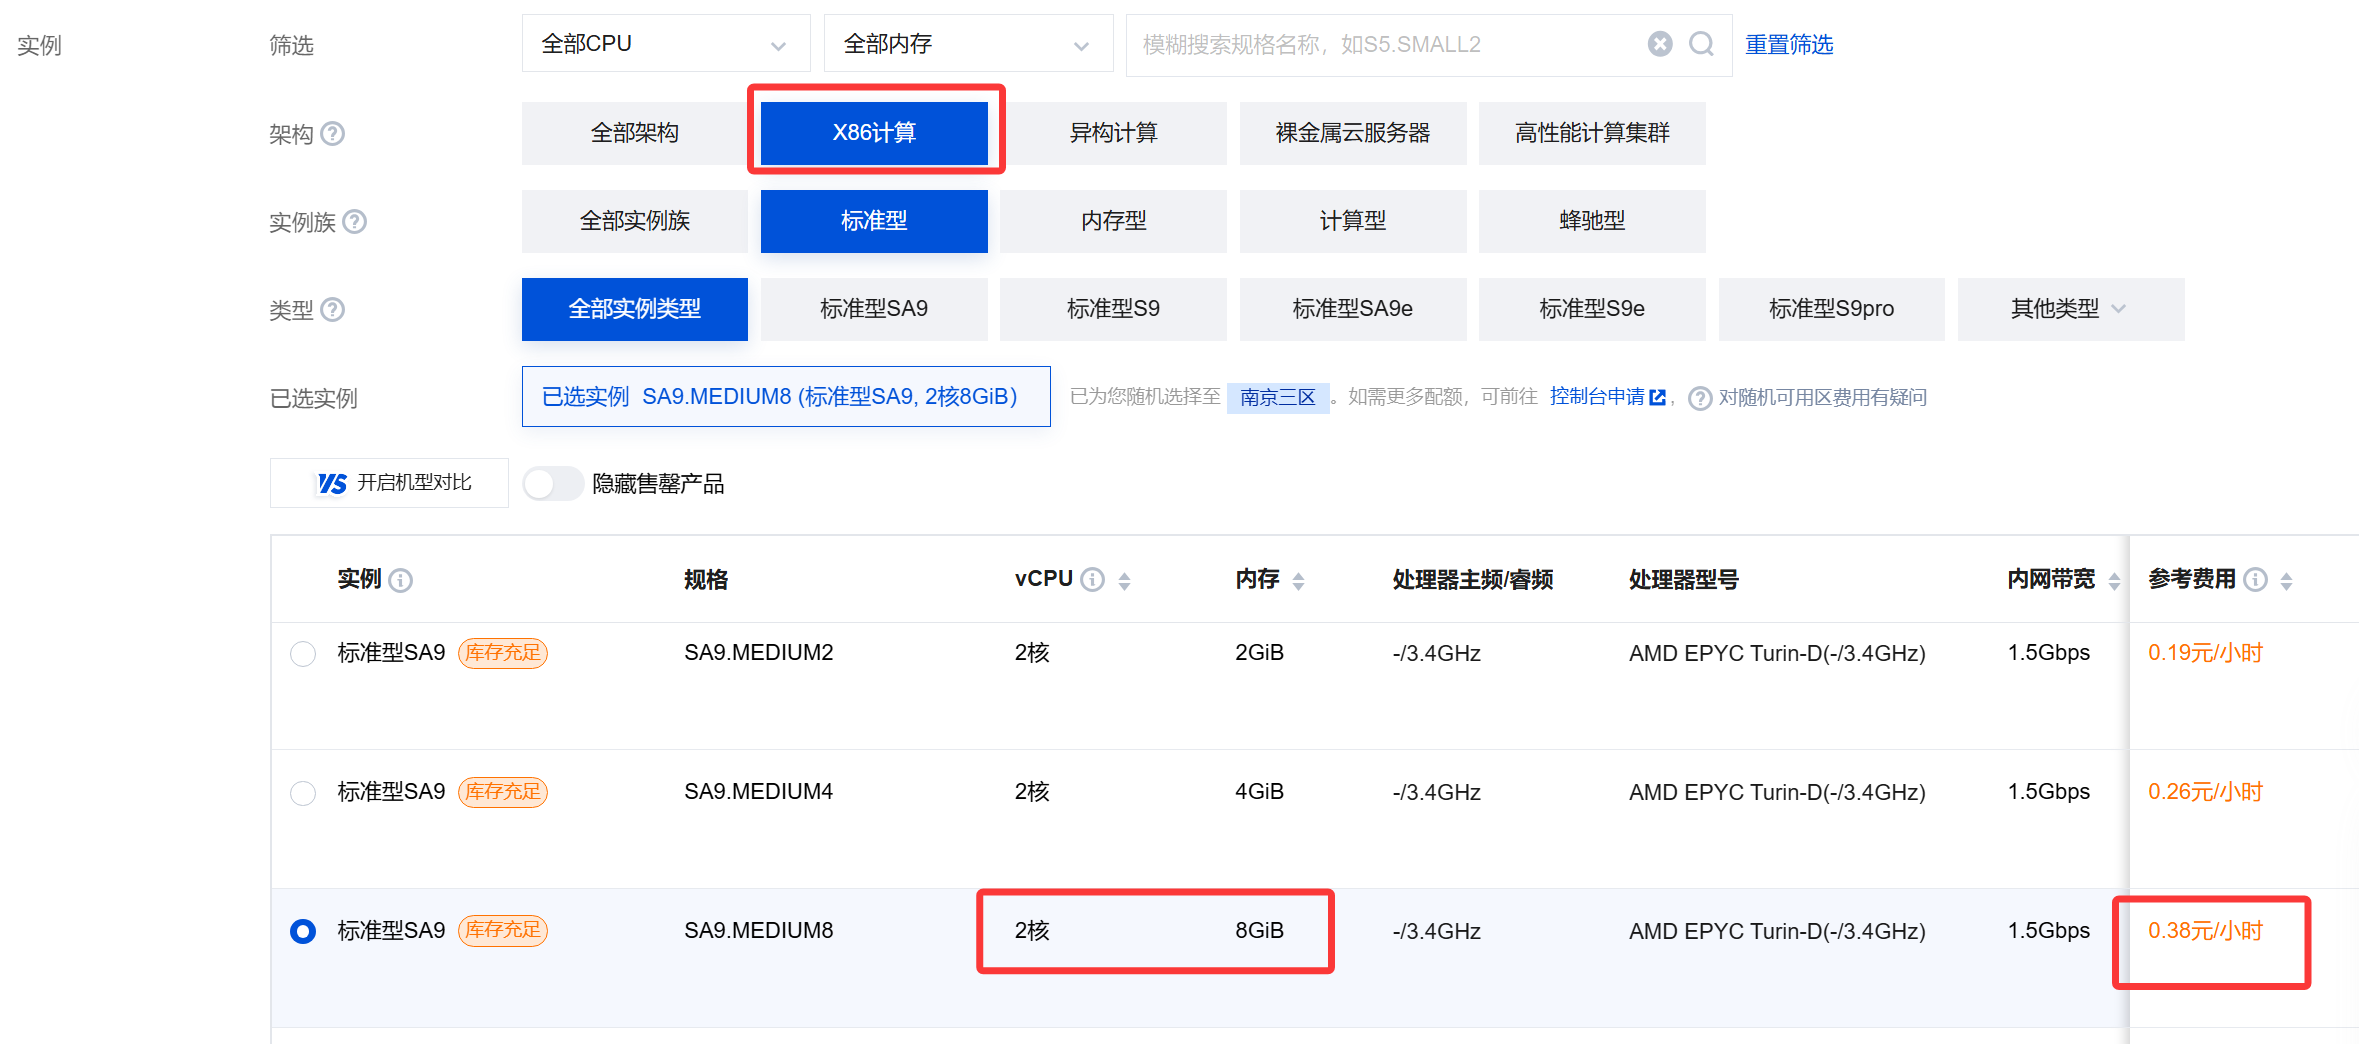Choose the 计算型 instance family

pos(1353,221)
